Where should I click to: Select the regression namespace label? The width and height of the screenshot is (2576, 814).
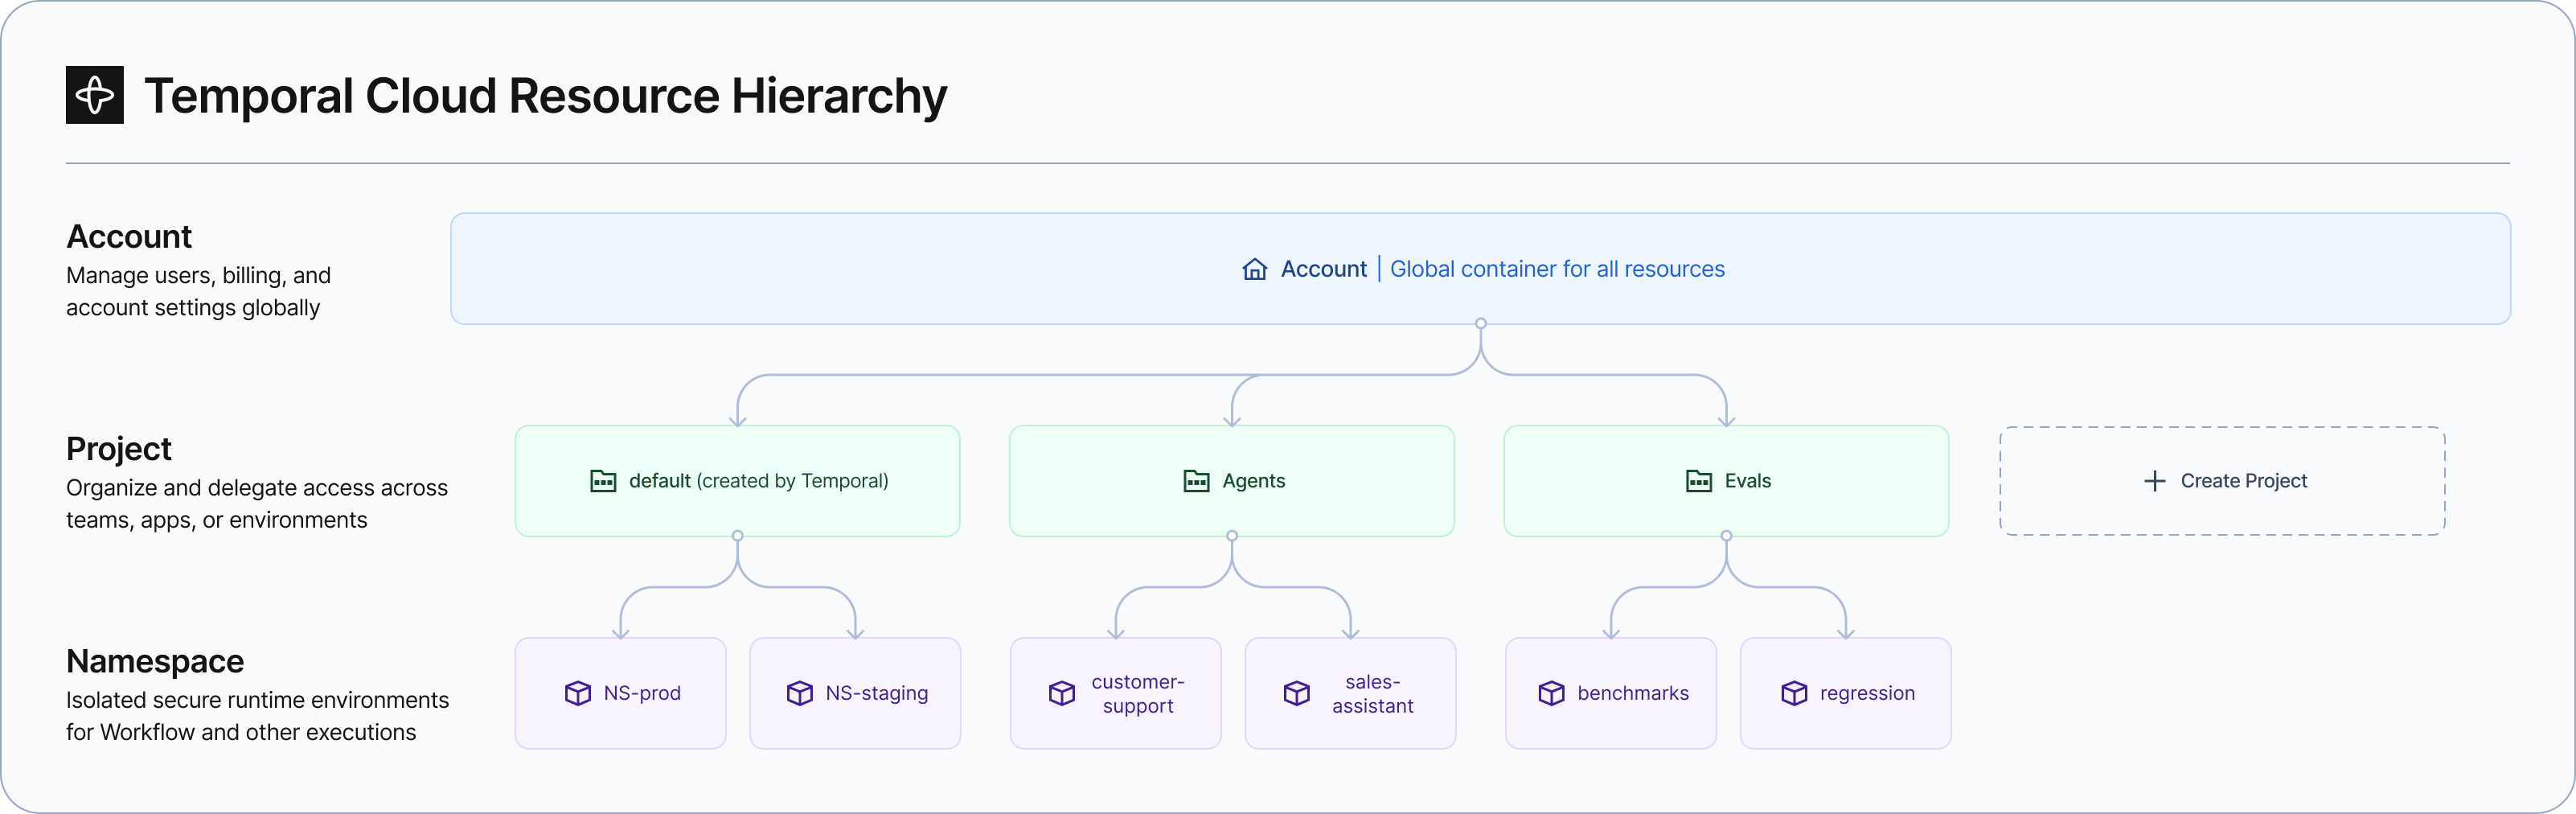[x=1867, y=693]
